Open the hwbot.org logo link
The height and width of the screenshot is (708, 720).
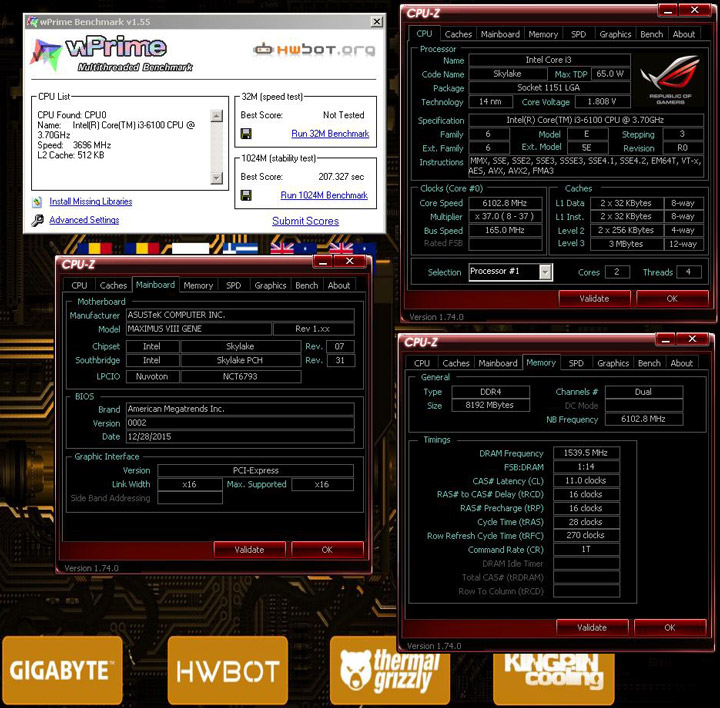click(x=314, y=49)
